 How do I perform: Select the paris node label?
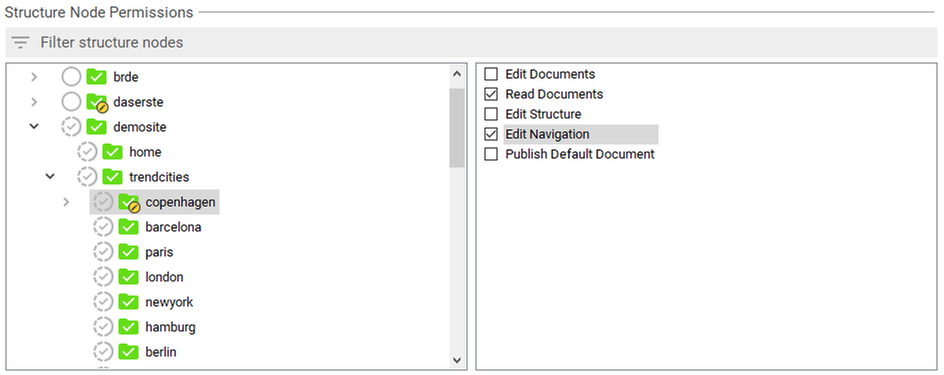pyautogui.click(x=160, y=252)
